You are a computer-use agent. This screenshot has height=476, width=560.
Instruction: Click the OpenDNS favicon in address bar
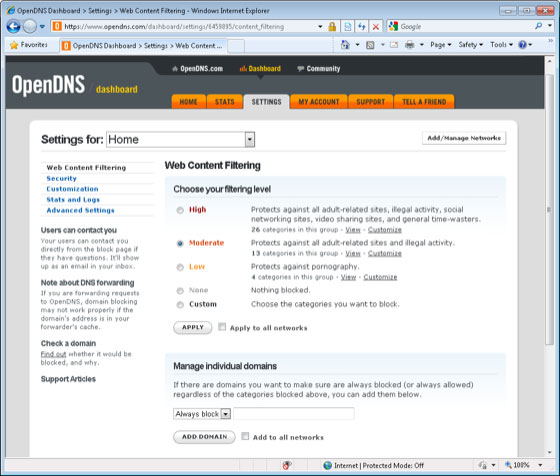57,26
